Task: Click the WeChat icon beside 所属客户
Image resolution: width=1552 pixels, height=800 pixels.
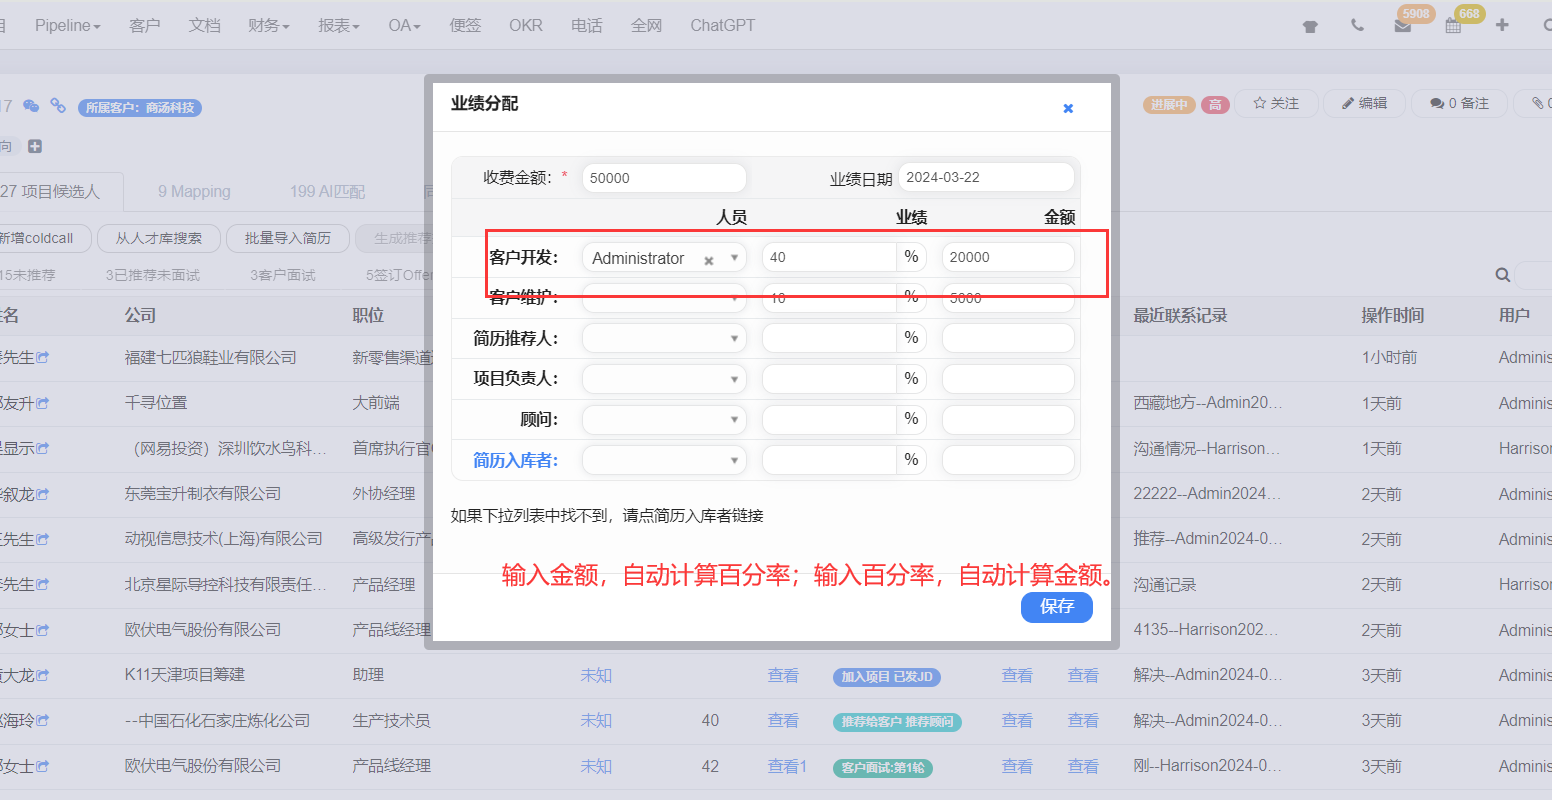Action: [31, 106]
